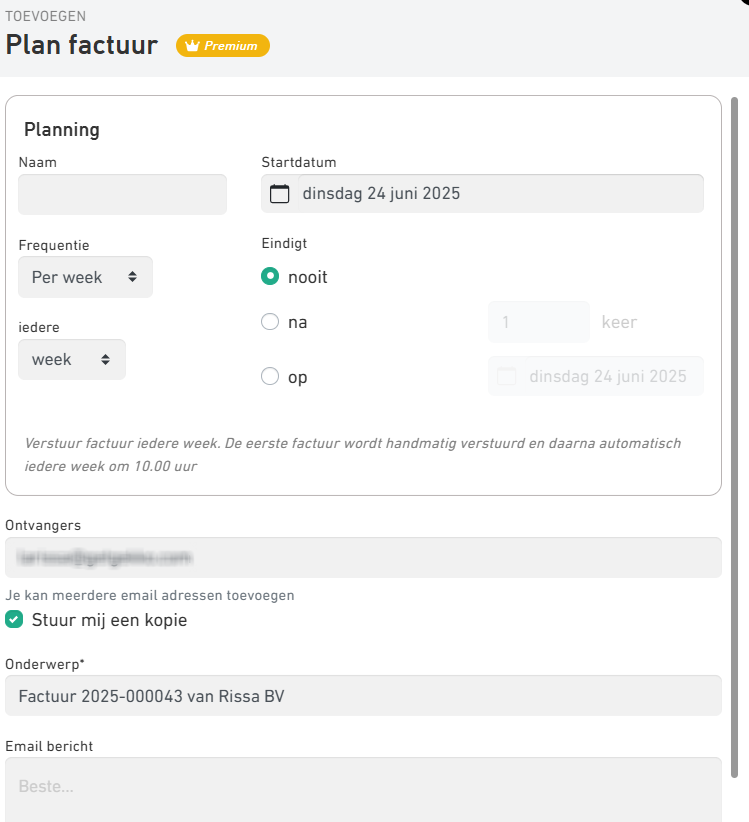Click the Ontvangers email field
Image resolution: width=749 pixels, height=822 pixels.
(363, 557)
